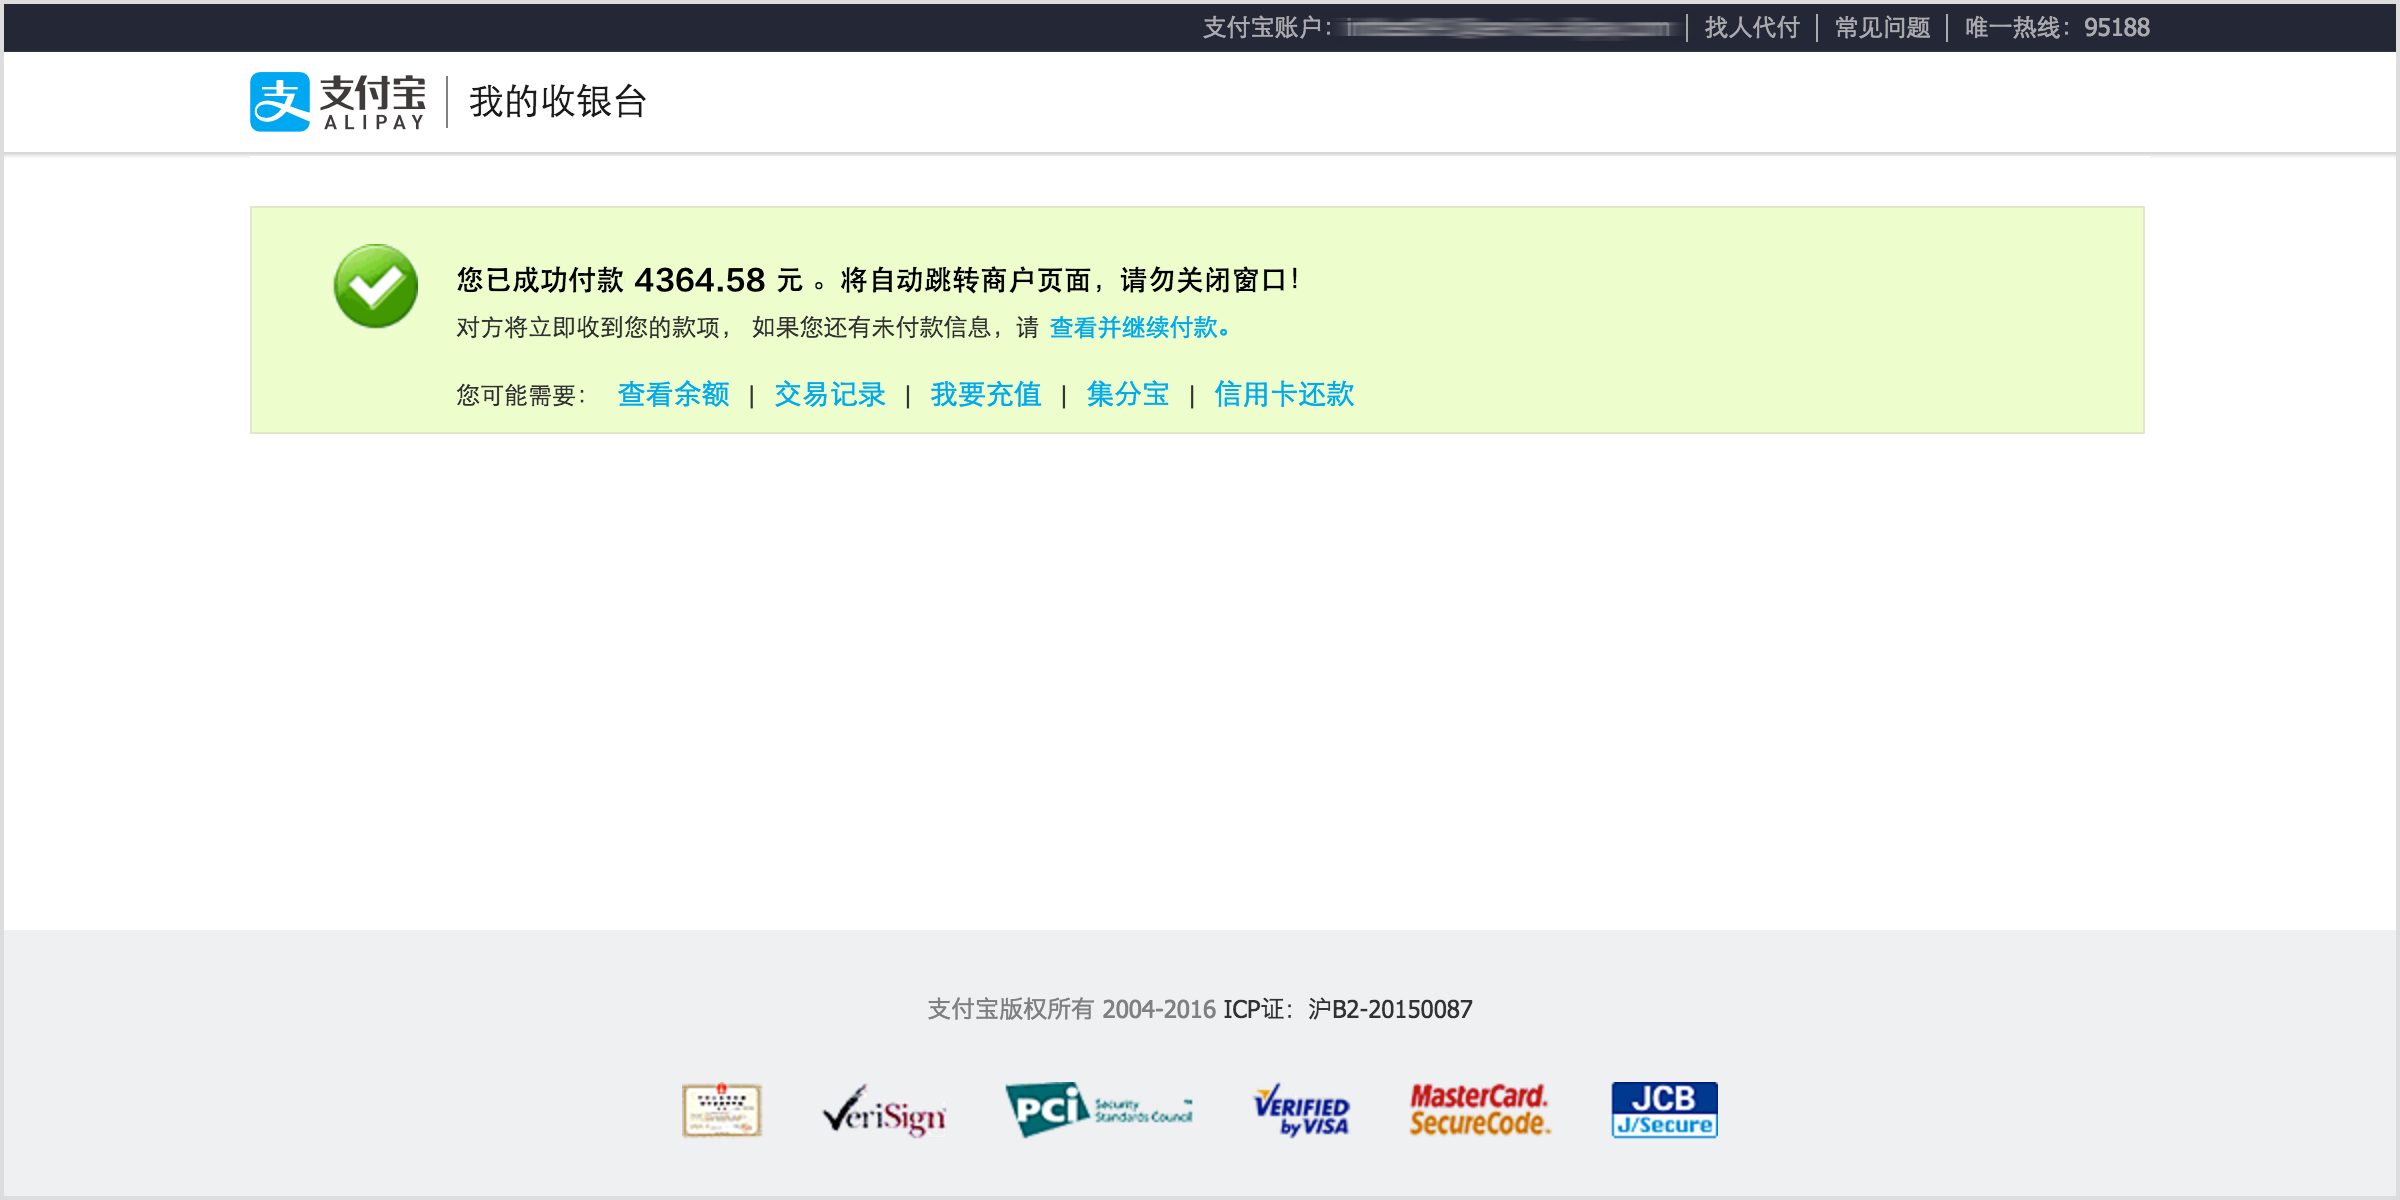2400x1200 pixels.
Task: Open the 集分宝 points link
Action: coord(1127,394)
